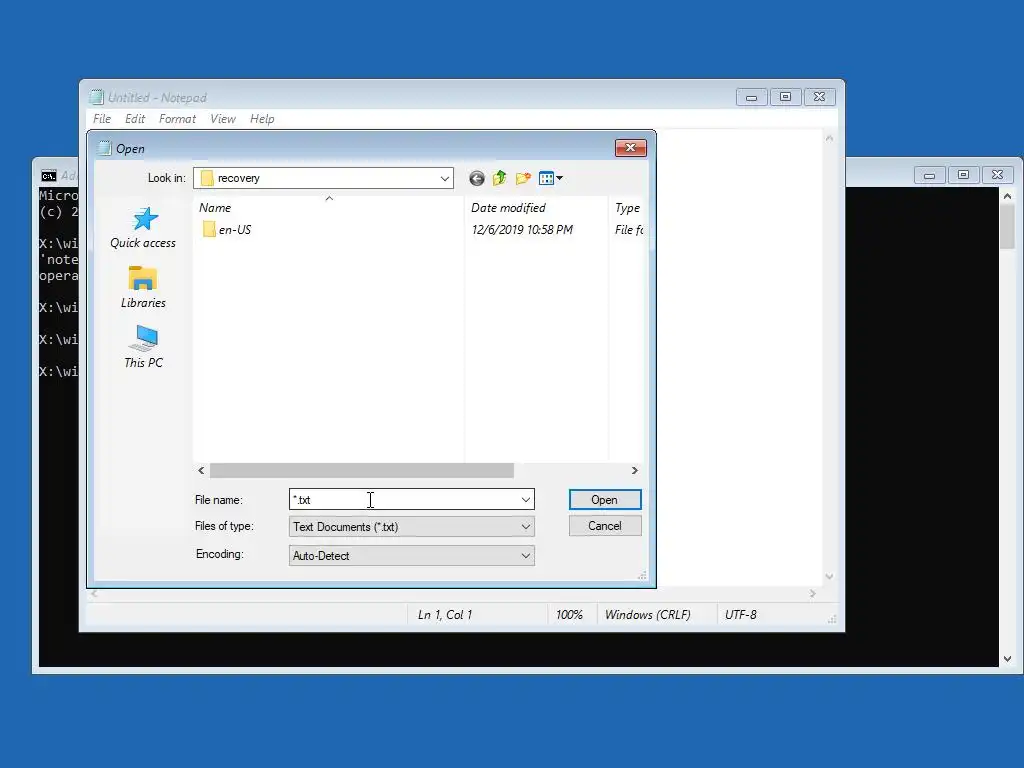
Task: Click the Open dialog title icon
Action: [x=104, y=148]
